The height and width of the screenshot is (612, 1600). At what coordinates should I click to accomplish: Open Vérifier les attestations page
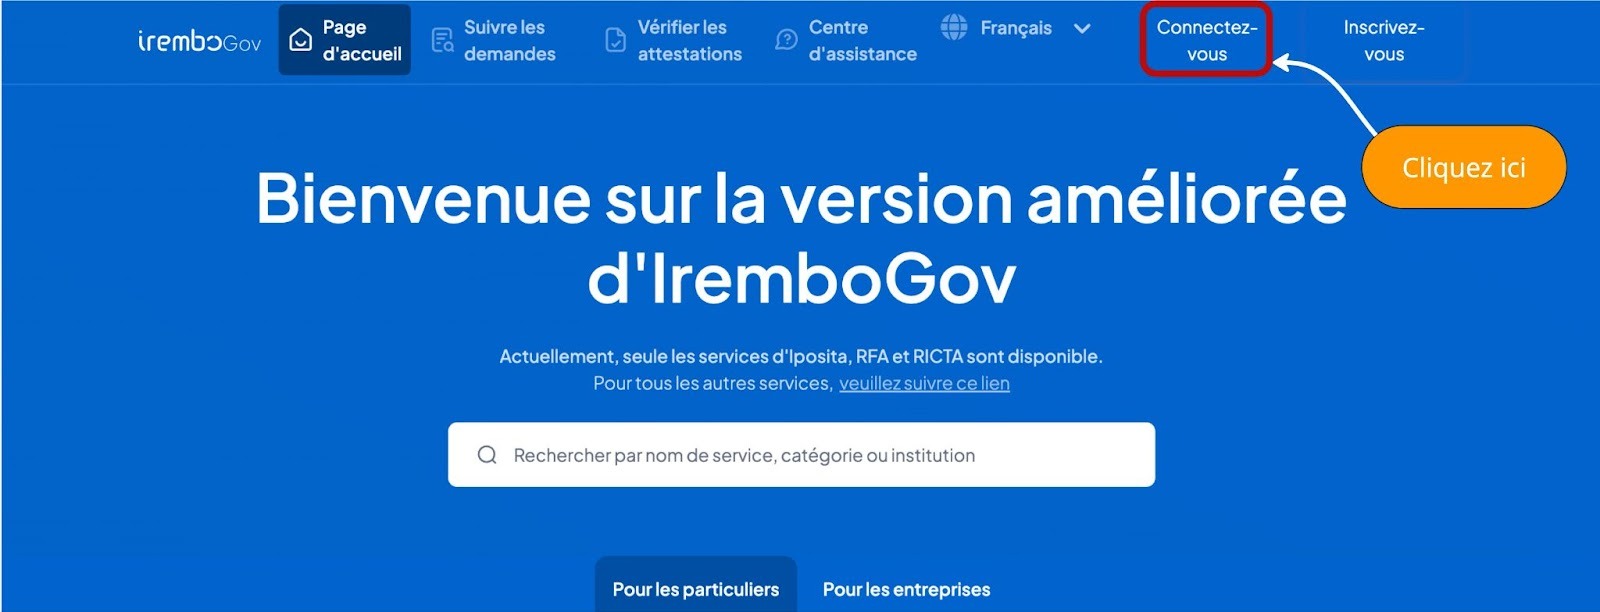(674, 40)
